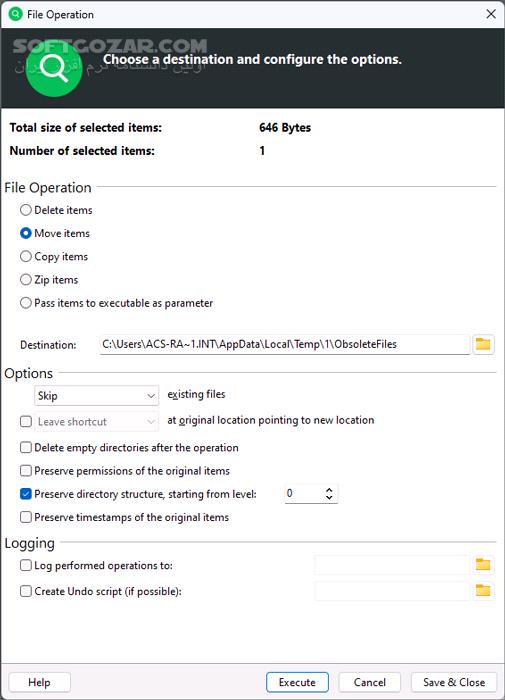Viewport: 505px width, 700px height.
Task: Click folder icon beside log file field
Action: click(483, 565)
